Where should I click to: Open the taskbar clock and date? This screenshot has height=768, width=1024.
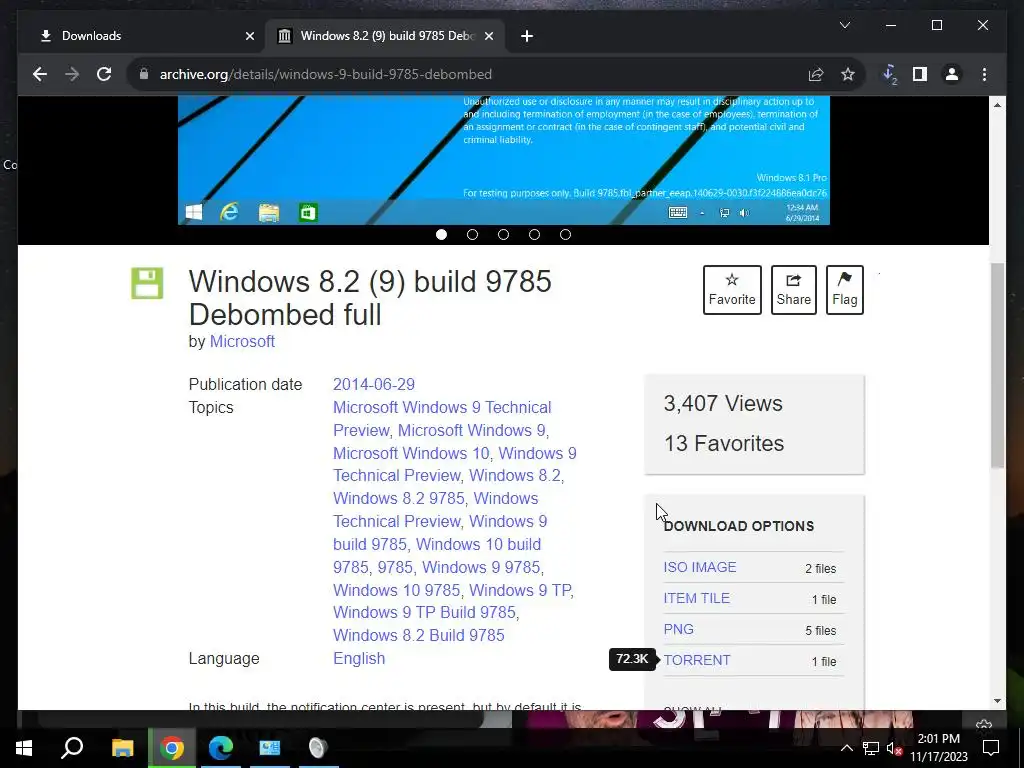(x=939, y=748)
